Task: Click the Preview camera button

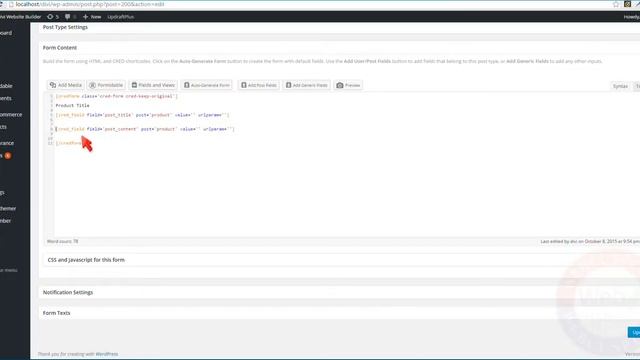Action: tap(348, 85)
